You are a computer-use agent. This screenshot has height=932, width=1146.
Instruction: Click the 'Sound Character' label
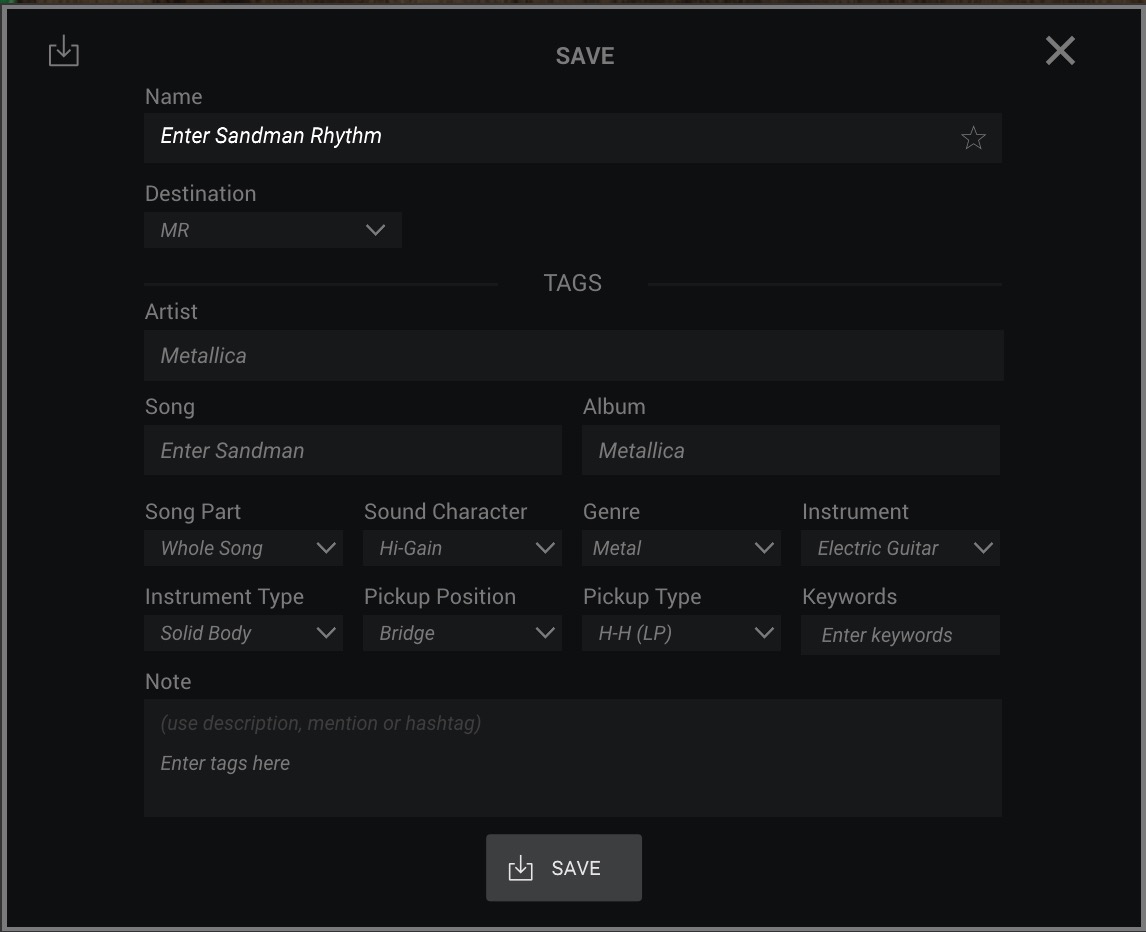coord(445,512)
